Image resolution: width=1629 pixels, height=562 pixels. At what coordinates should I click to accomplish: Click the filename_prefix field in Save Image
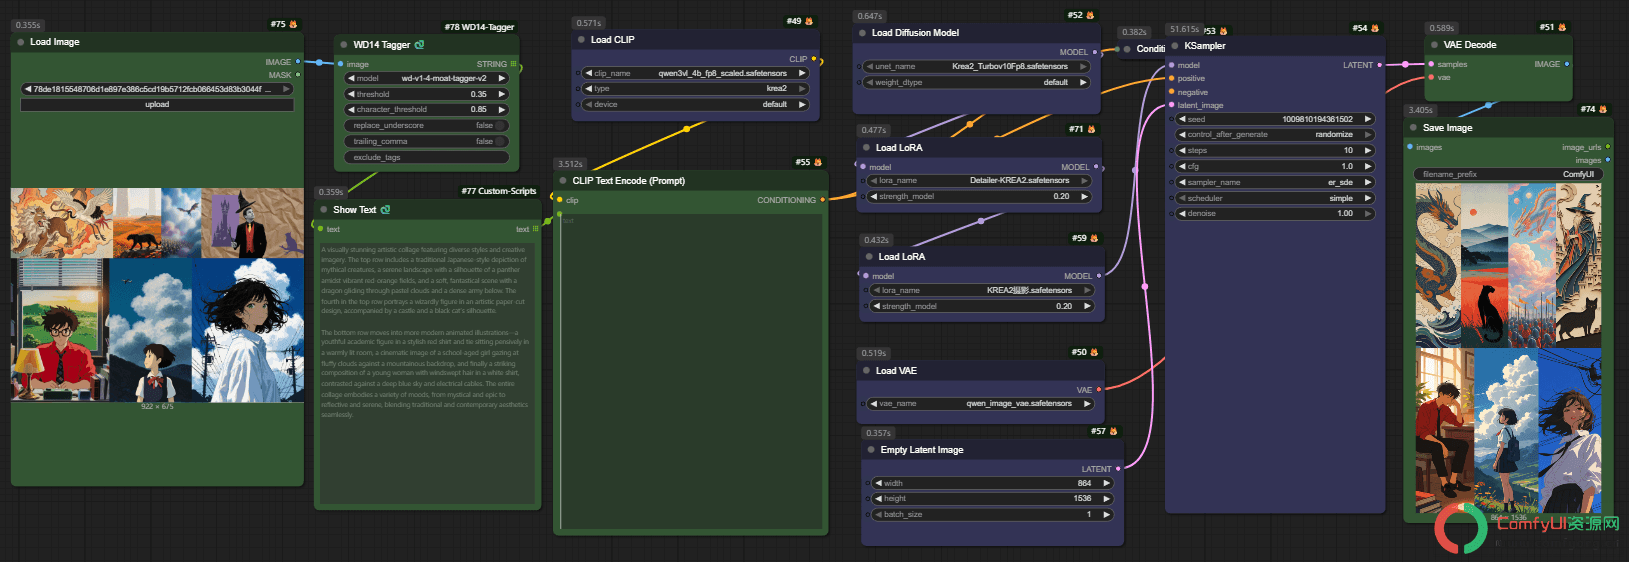(x=1509, y=174)
